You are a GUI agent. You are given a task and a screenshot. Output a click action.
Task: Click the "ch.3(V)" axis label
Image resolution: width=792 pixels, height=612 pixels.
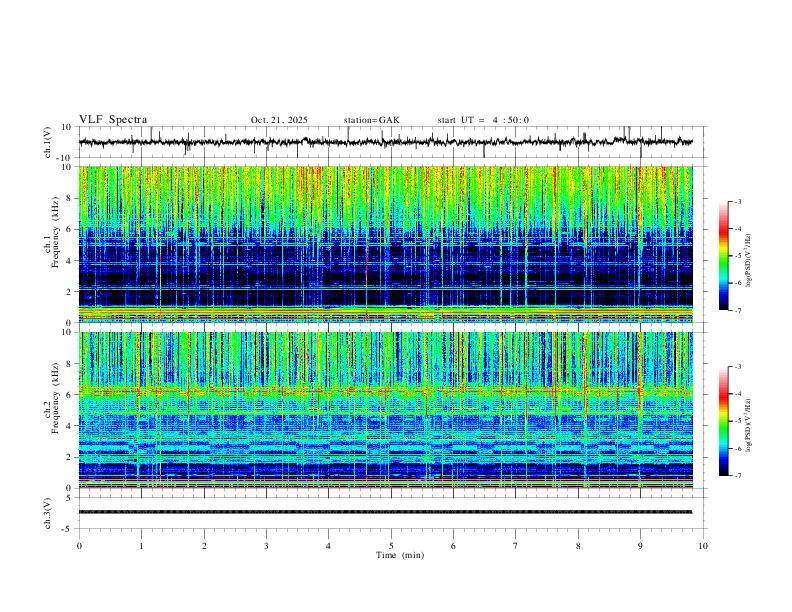pos(48,513)
